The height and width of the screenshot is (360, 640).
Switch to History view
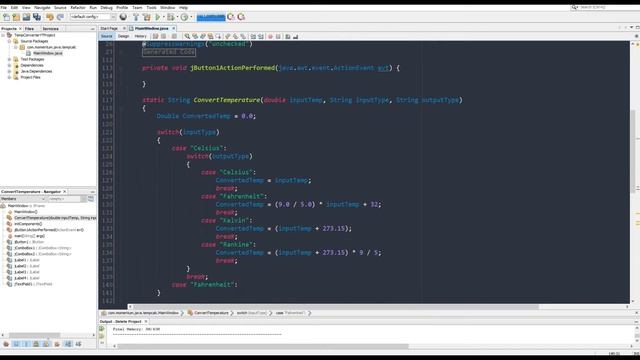pos(140,36)
